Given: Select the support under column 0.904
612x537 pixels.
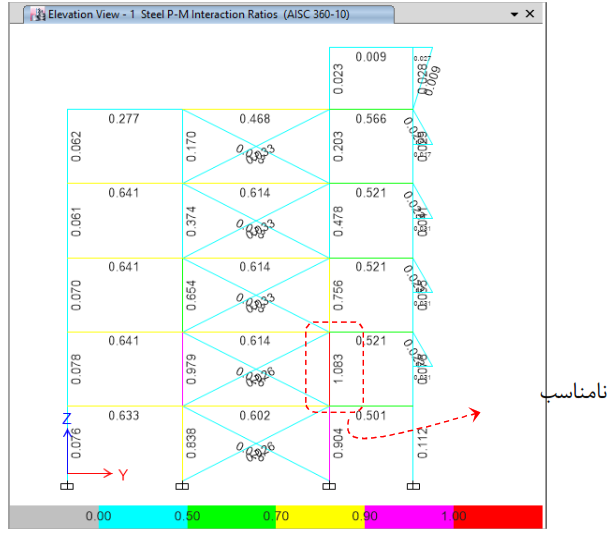Looking at the screenshot, I should [330, 486].
